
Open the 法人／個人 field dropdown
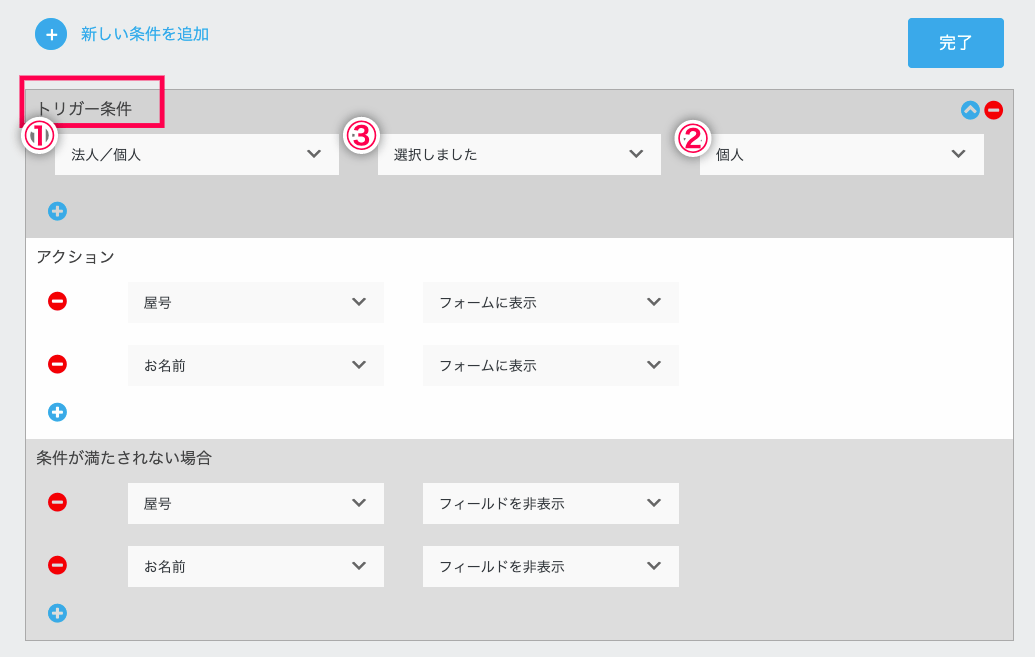click(197, 155)
